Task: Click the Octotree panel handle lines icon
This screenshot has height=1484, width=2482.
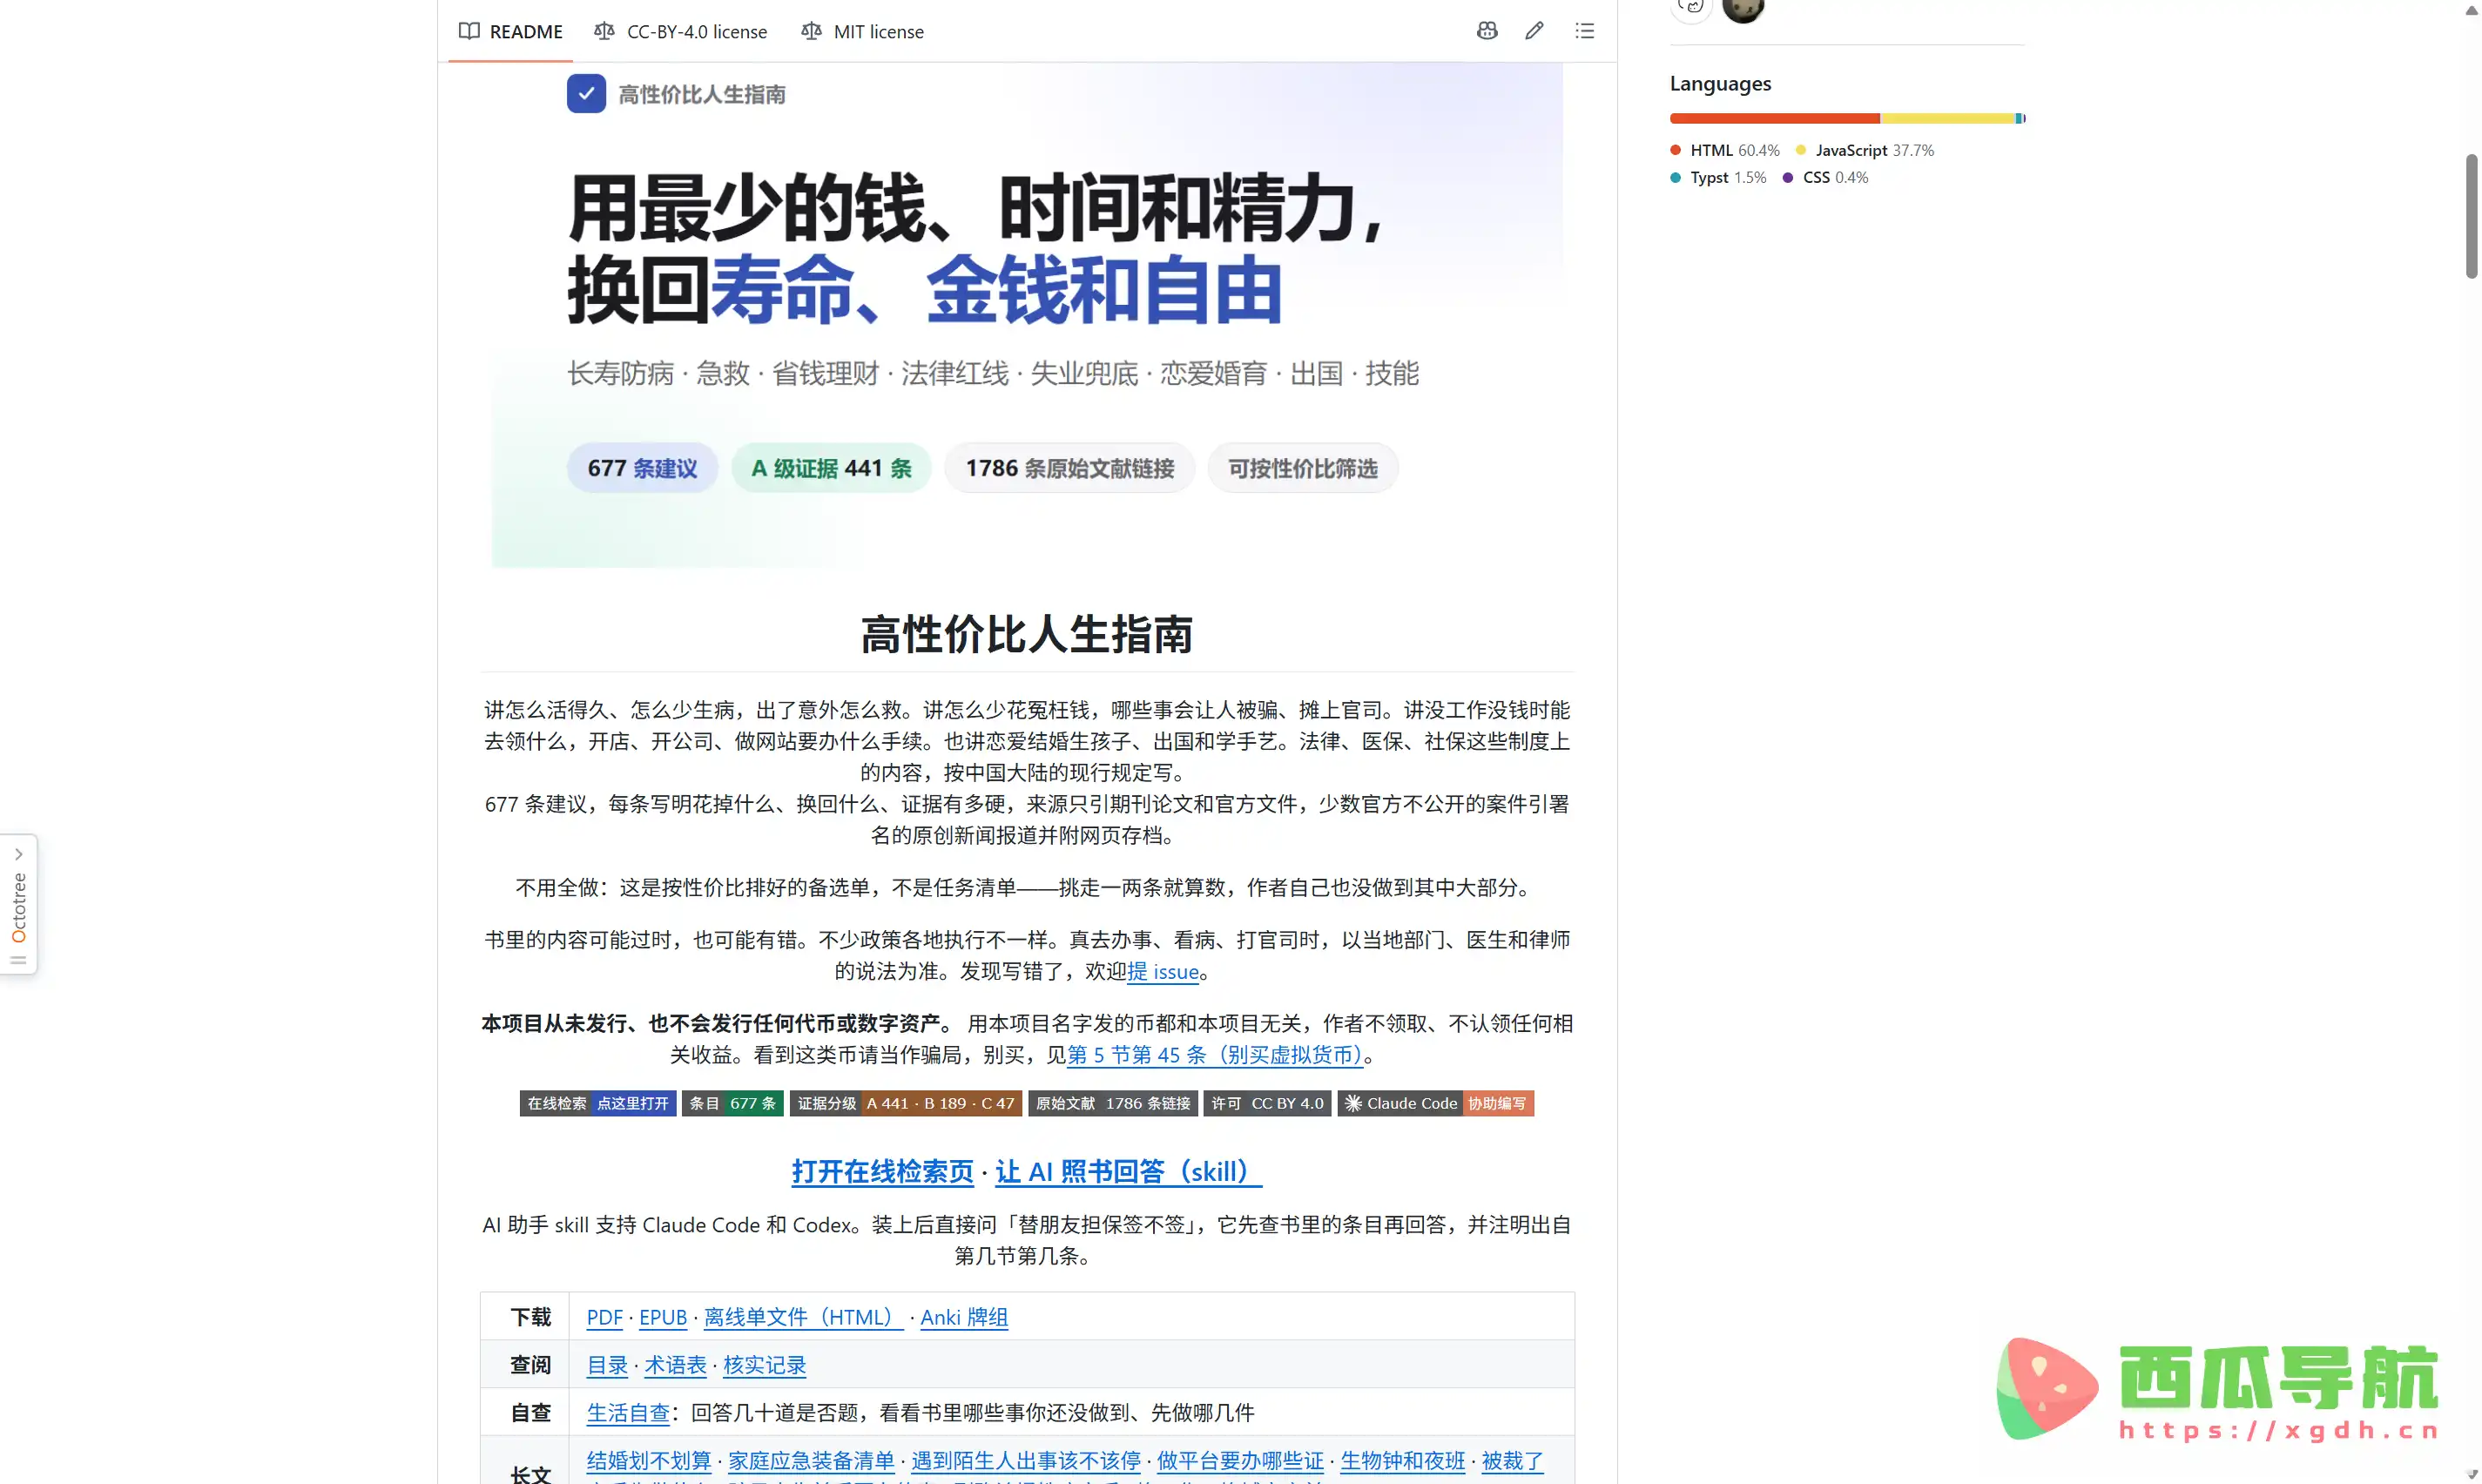Action: pos(18,960)
